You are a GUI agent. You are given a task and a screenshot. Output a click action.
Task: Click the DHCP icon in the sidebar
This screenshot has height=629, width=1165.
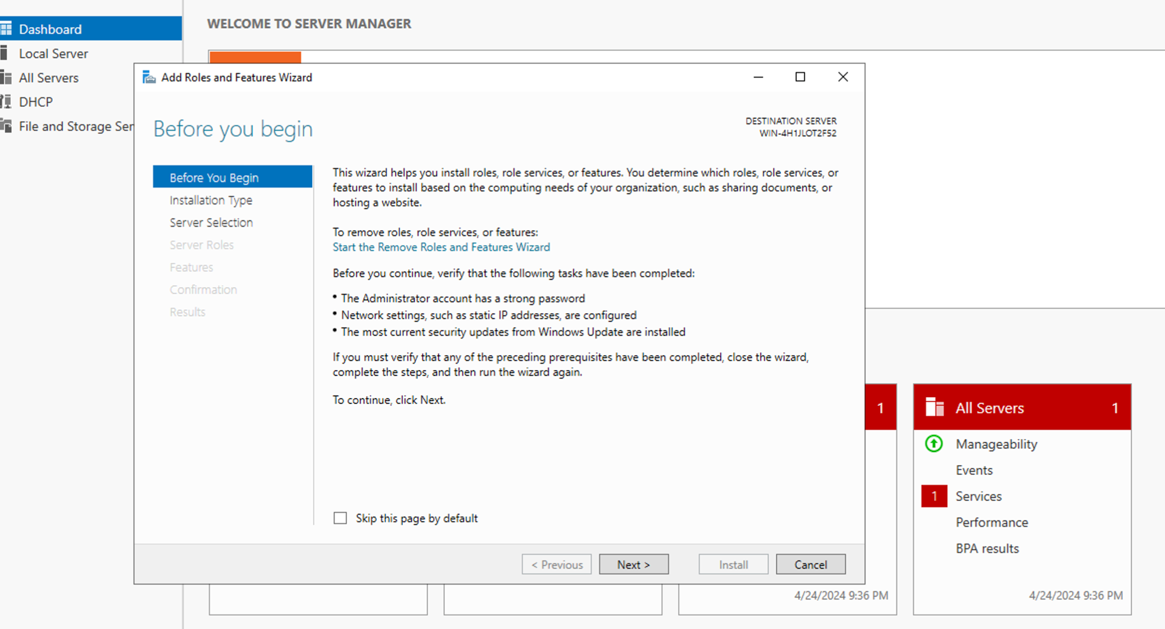coord(6,102)
